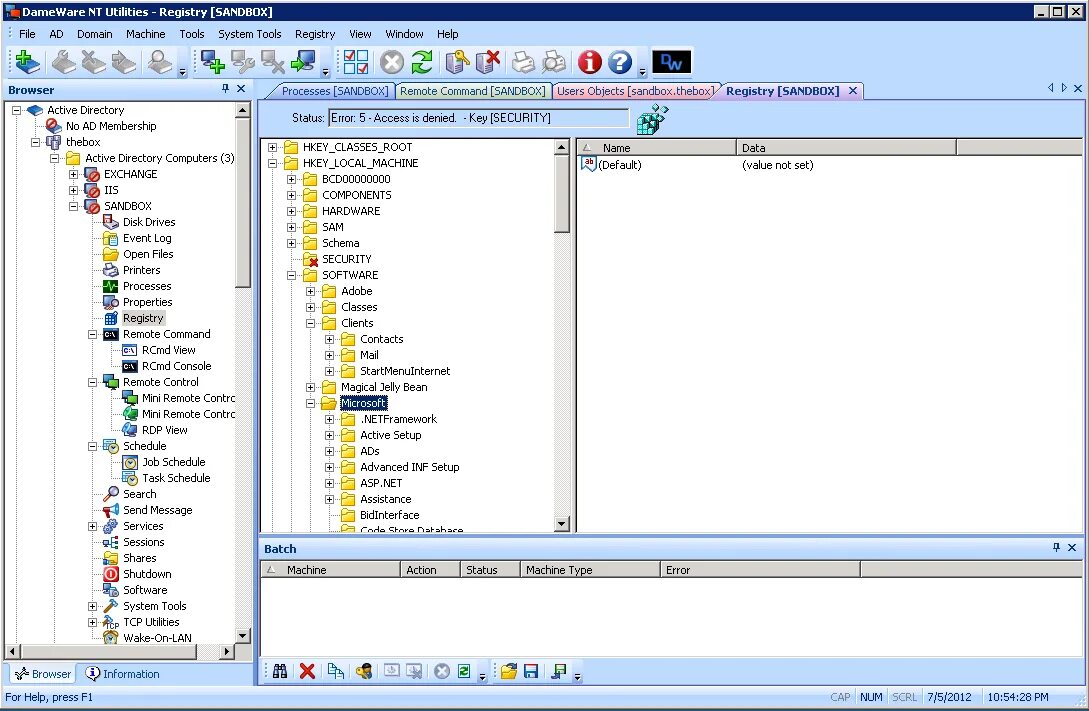Viewport: 1089px width, 711px height.
Task: Collapse the Microsoft registry key
Action: point(310,403)
